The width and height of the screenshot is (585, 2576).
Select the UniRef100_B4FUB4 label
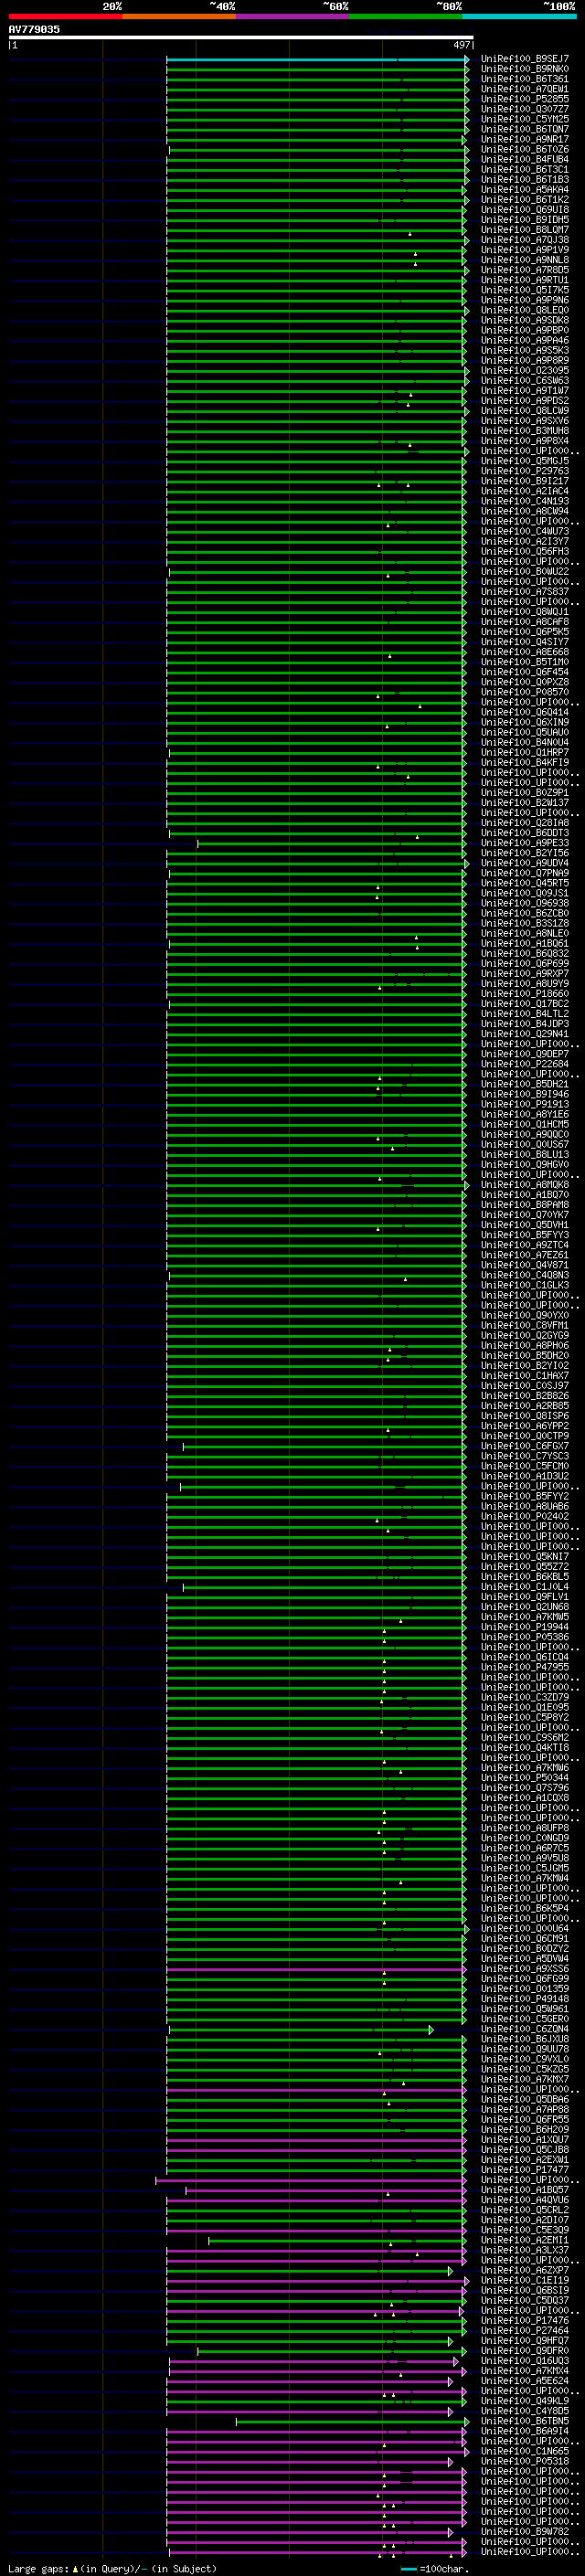pyautogui.click(x=525, y=159)
